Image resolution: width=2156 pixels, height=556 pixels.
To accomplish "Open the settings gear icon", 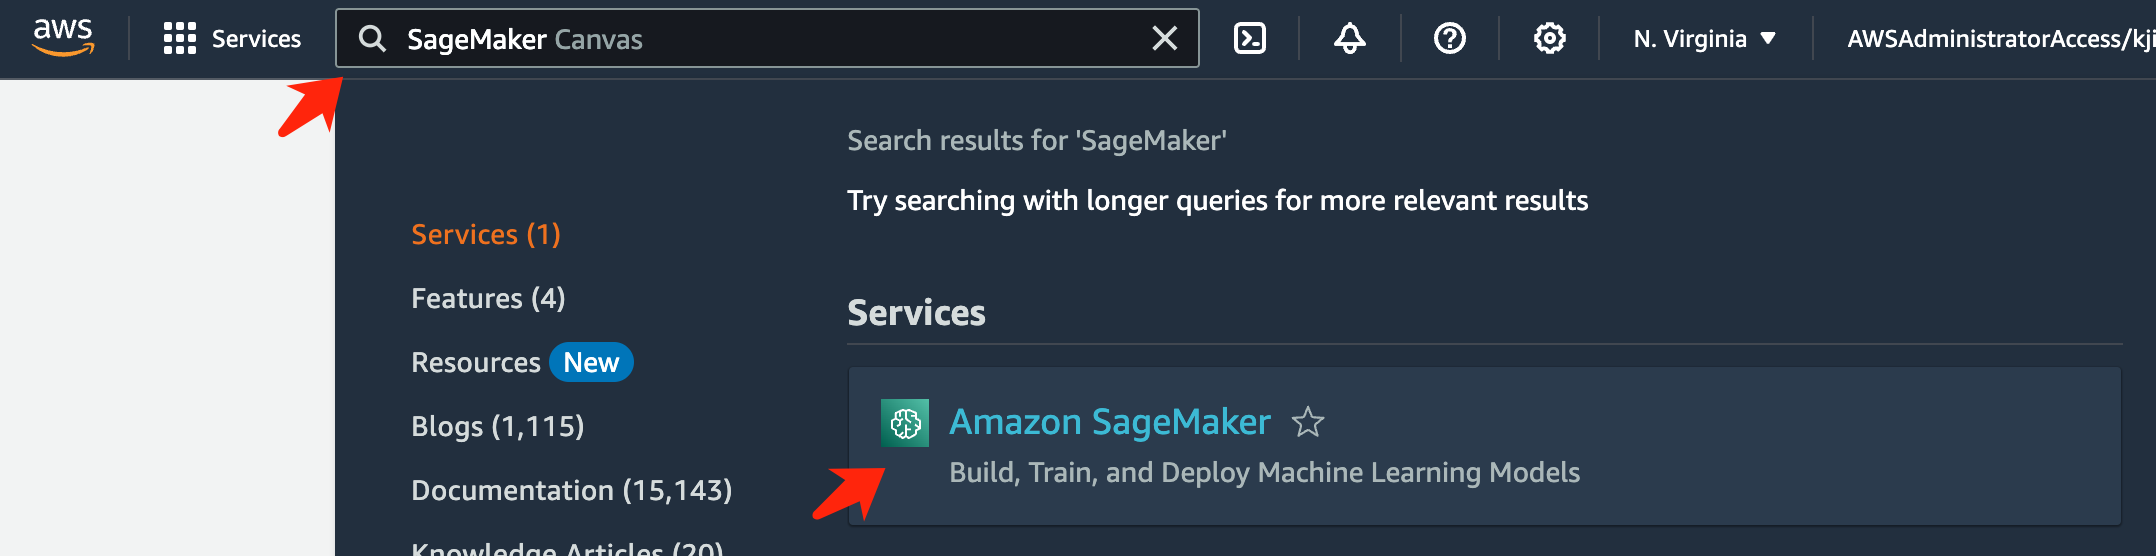I will click(x=1549, y=39).
